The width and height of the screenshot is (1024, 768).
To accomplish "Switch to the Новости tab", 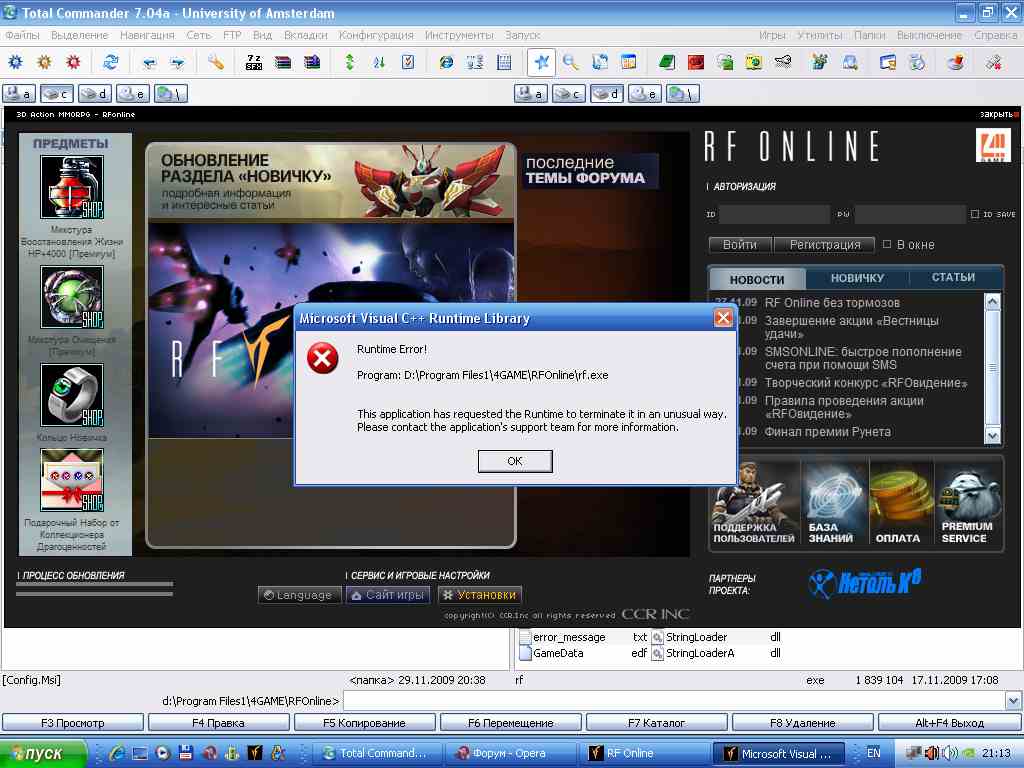I will (757, 279).
